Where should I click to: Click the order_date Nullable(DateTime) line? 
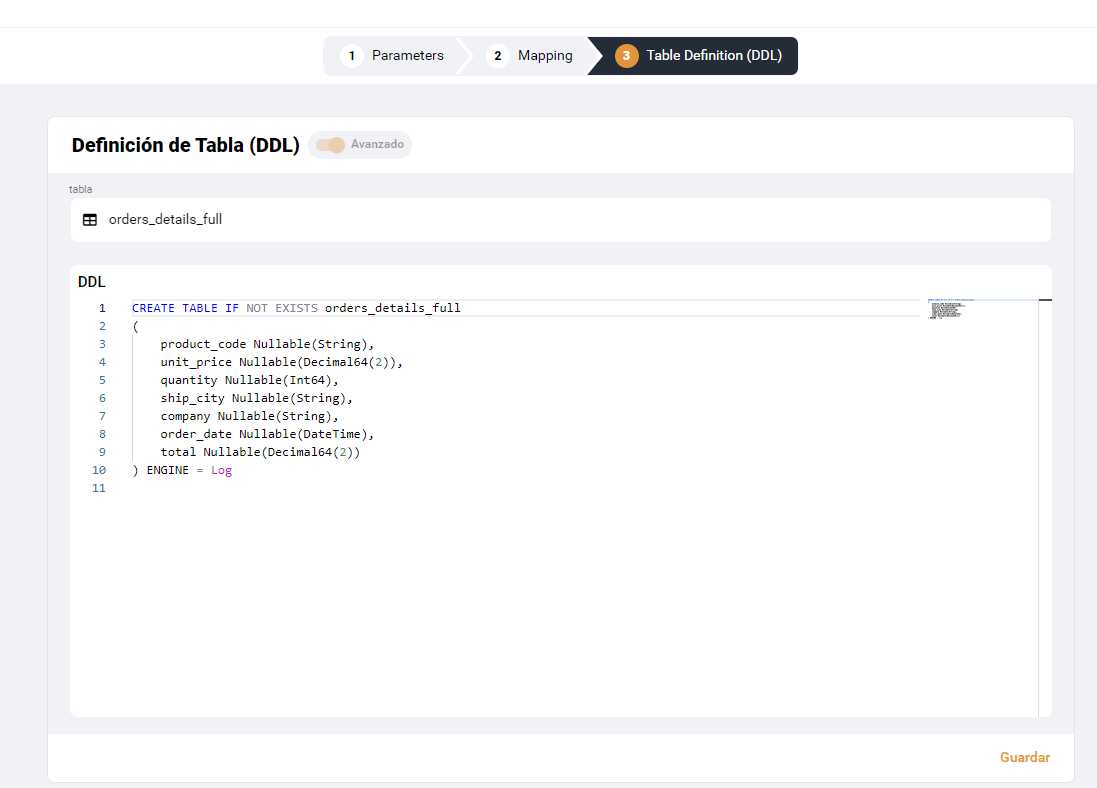[x=266, y=434]
